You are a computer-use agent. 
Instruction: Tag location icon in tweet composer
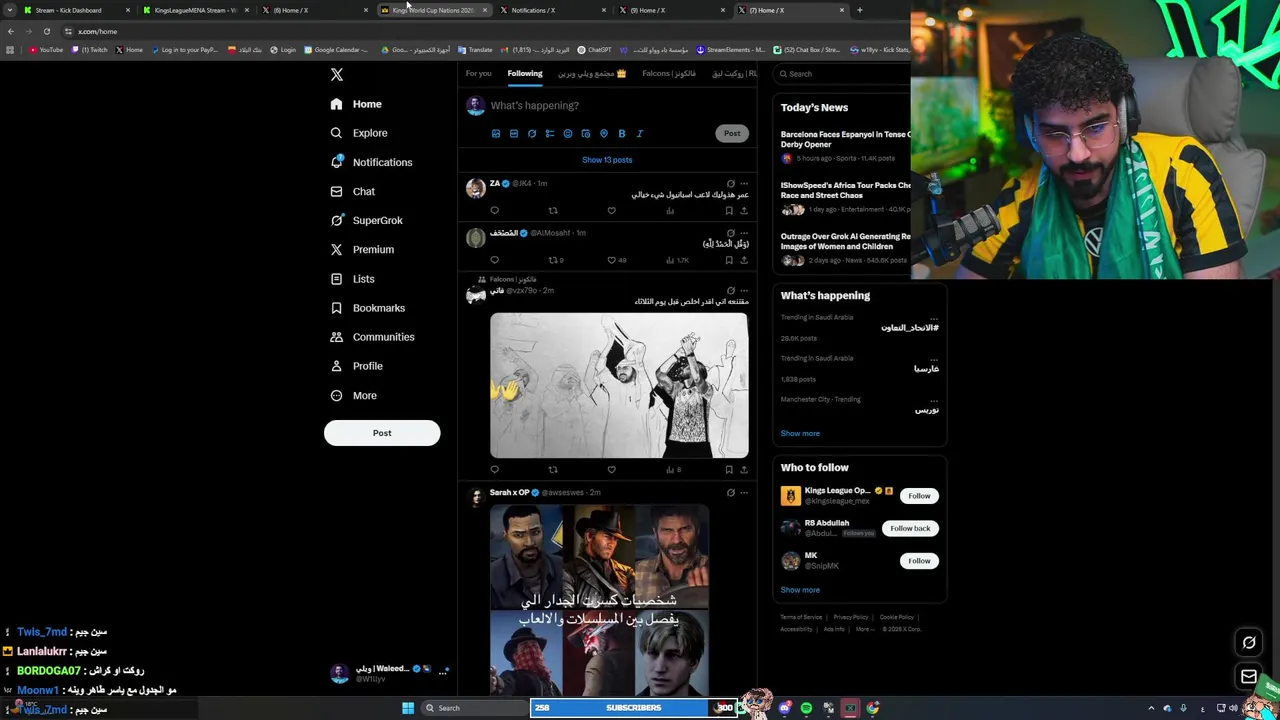tap(604, 133)
